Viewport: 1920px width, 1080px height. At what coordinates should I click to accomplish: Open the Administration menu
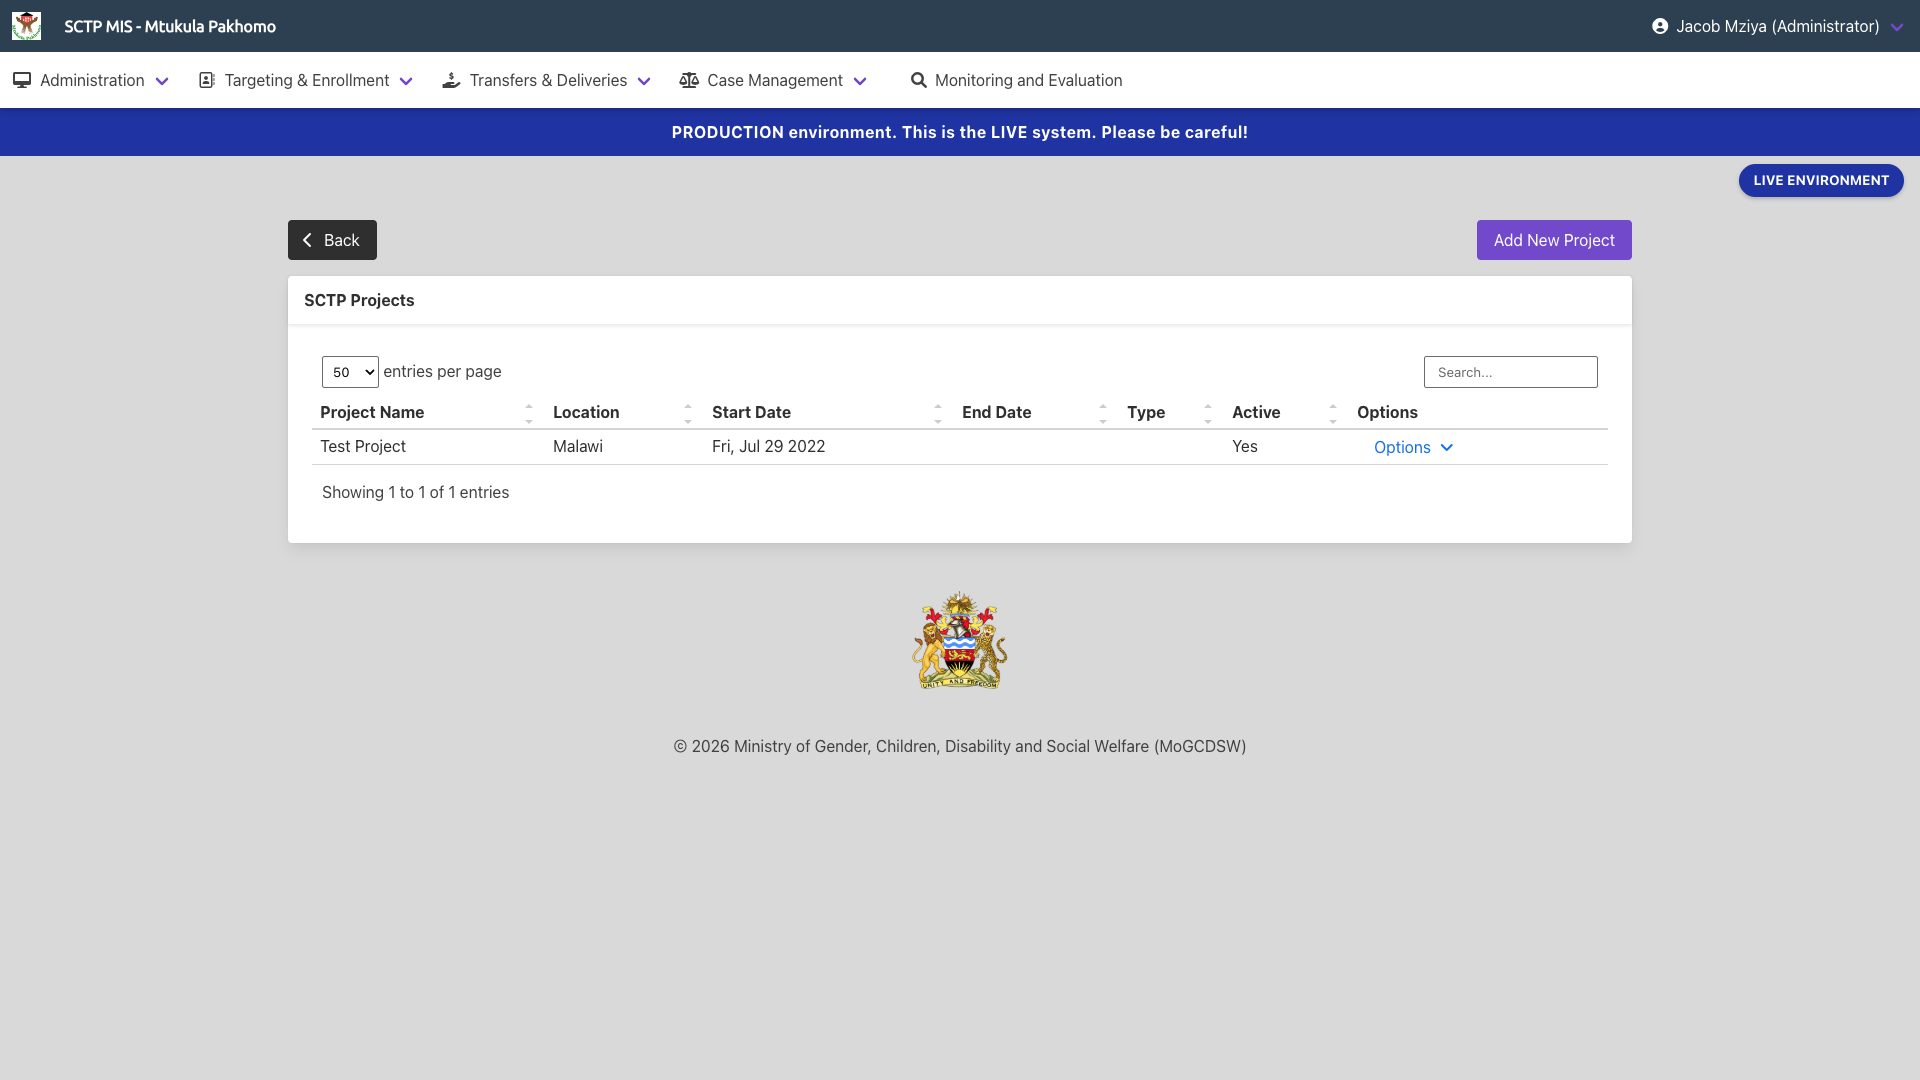pyautogui.click(x=91, y=80)
